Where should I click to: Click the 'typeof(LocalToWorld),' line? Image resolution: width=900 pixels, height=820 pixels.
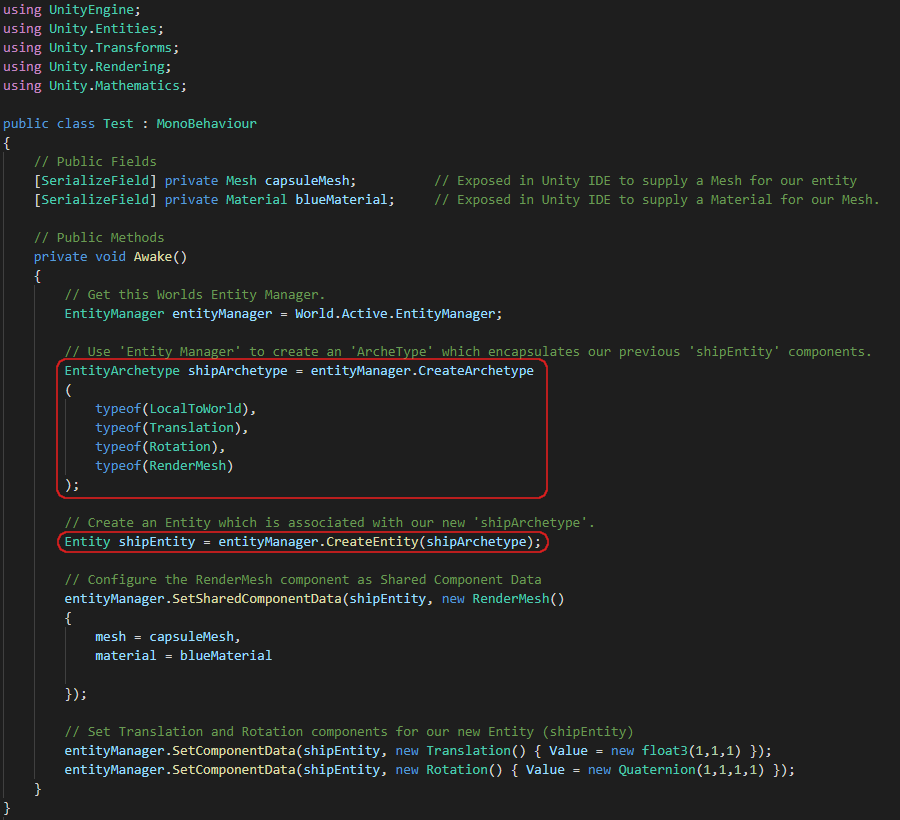coord(176,408)
